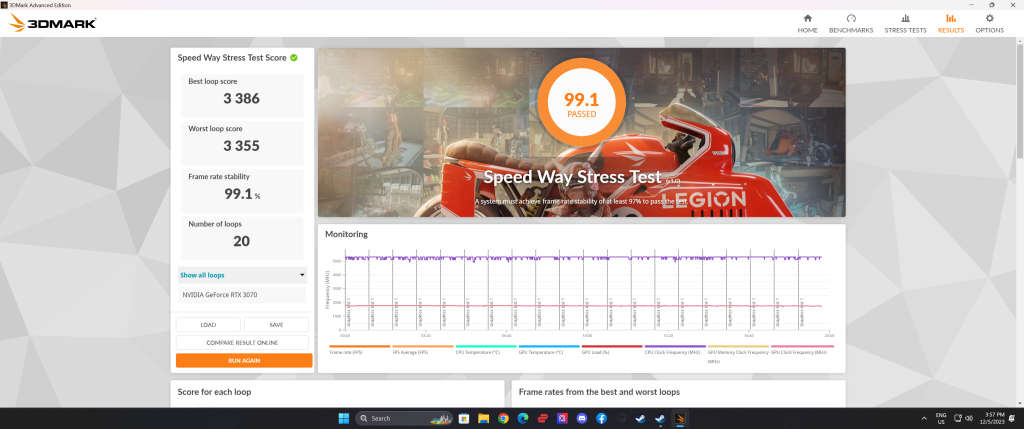Click the orange RUN AGAIN button
Image resolution: width=1024 pixels, height=429 pixels.
point(244,360)
